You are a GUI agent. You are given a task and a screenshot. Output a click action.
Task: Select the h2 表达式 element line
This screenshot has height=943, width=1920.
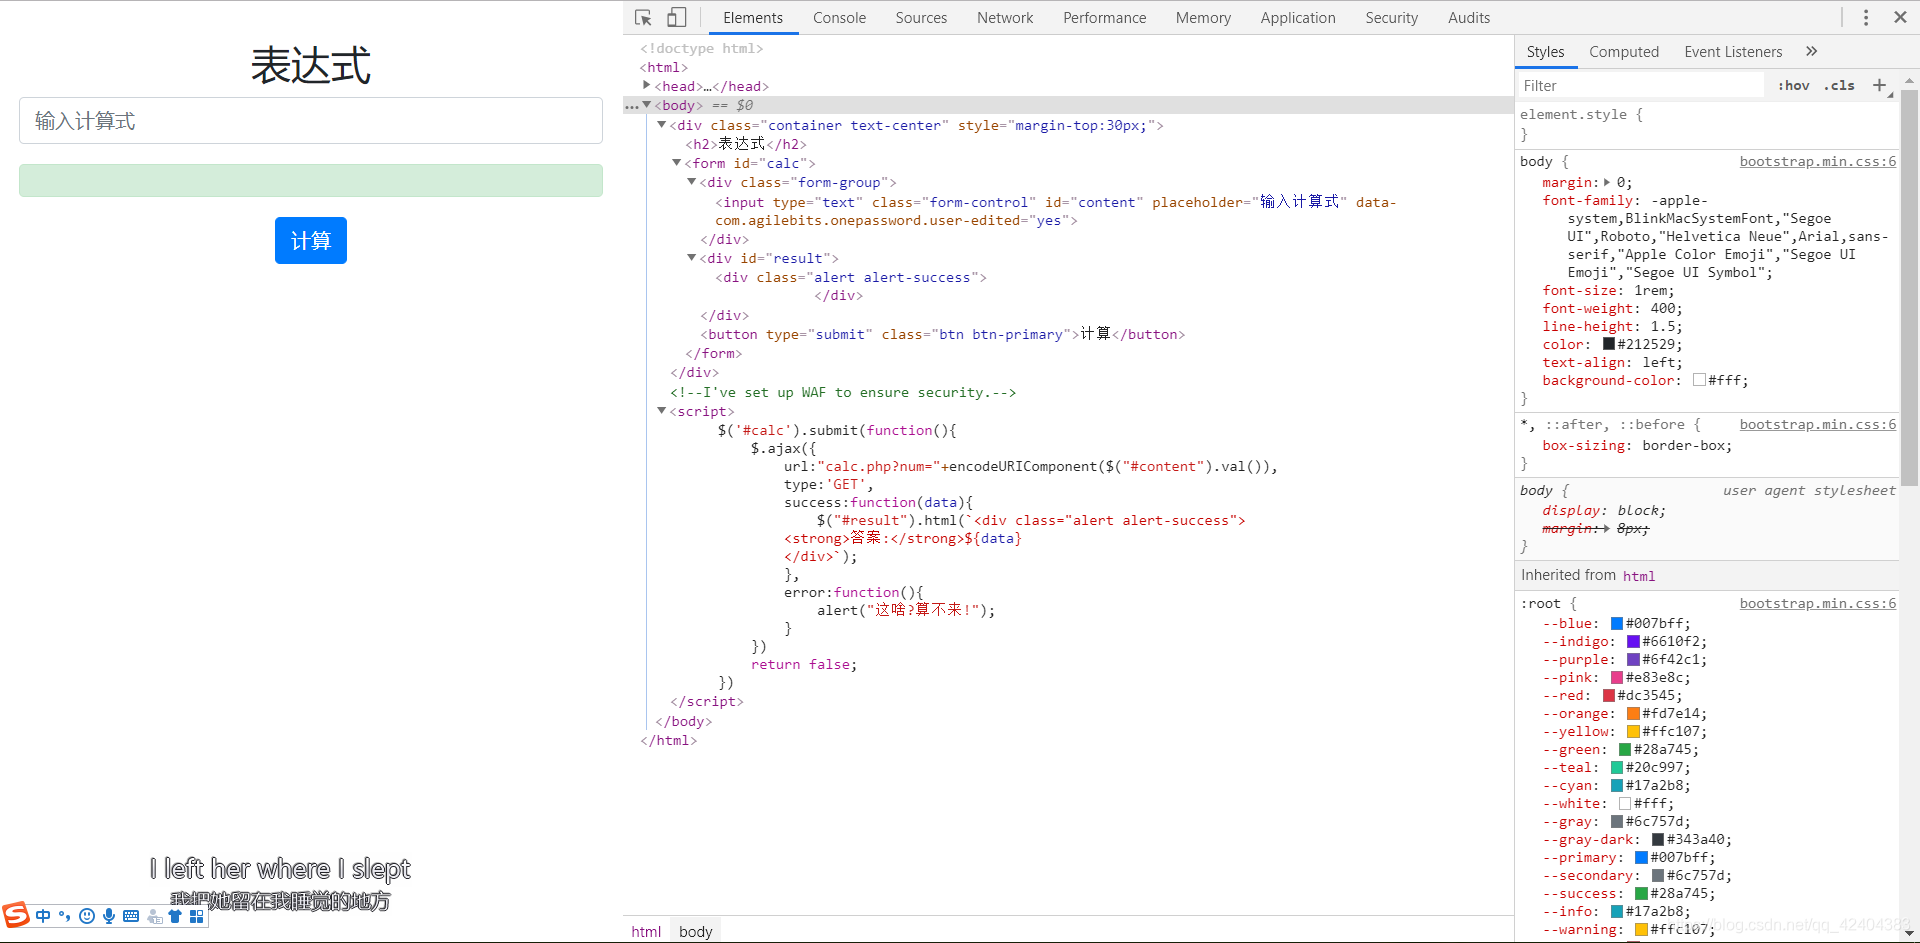(746, 144)
